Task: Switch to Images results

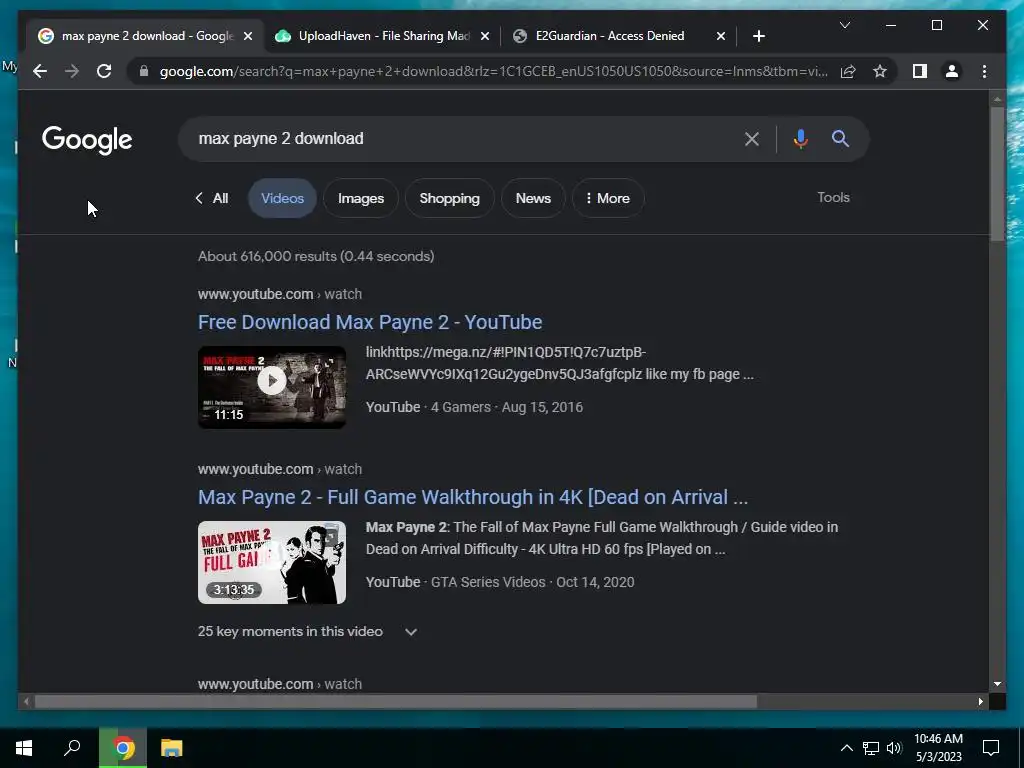Action: pos(360,198)
